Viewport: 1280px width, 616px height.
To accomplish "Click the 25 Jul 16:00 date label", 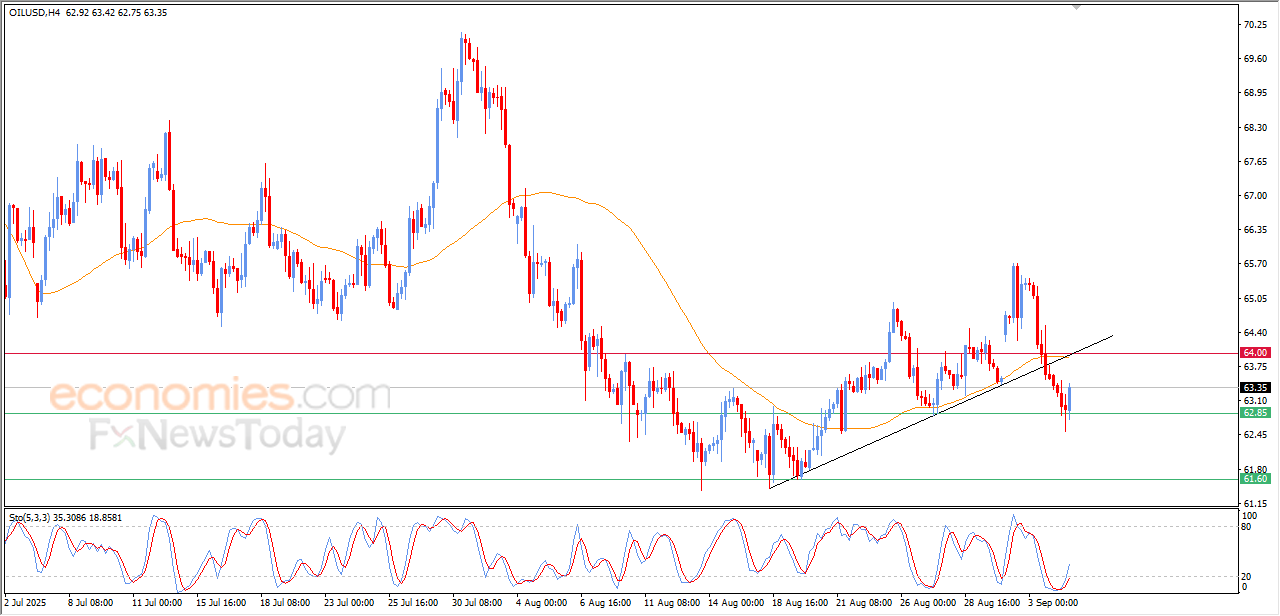I will point(411,603).
